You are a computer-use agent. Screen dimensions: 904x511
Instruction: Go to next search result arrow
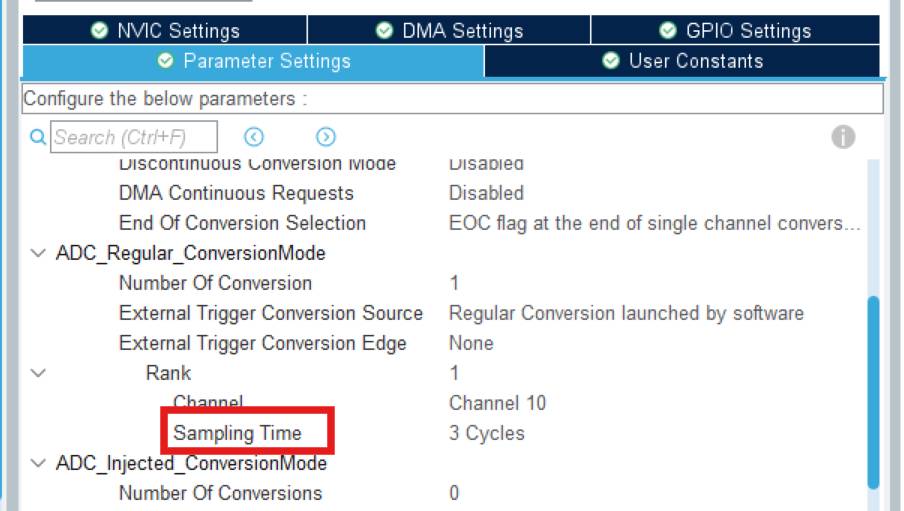pyautogui.click(x=326, y=137)
